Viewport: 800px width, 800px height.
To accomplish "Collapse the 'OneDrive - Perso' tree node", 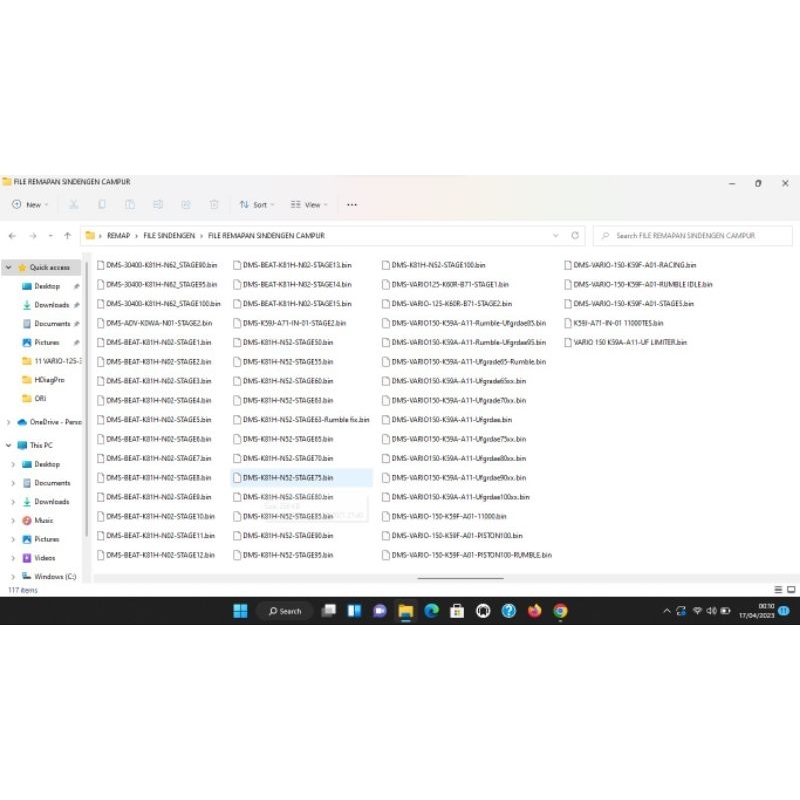I will [9, 423].
